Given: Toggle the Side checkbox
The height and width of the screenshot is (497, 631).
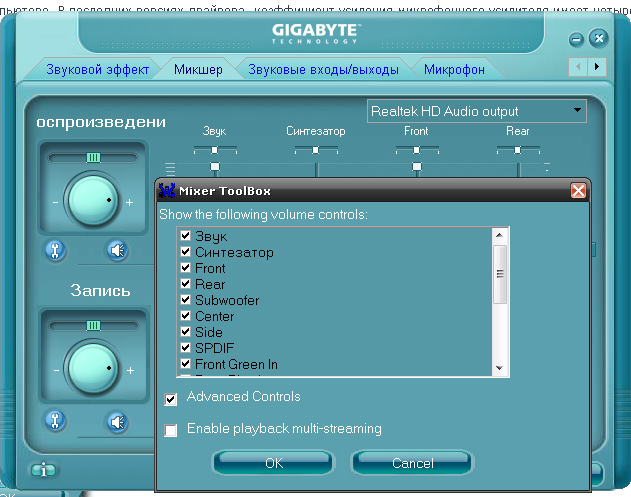Looking at the screenshot, I should pyautogui.click(x=186, y=331).
